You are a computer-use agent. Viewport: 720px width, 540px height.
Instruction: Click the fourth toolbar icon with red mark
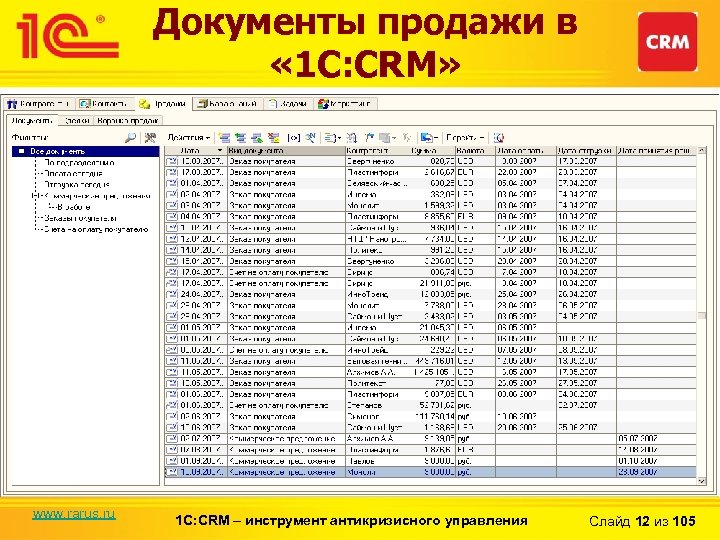click(x=274, y=137)
